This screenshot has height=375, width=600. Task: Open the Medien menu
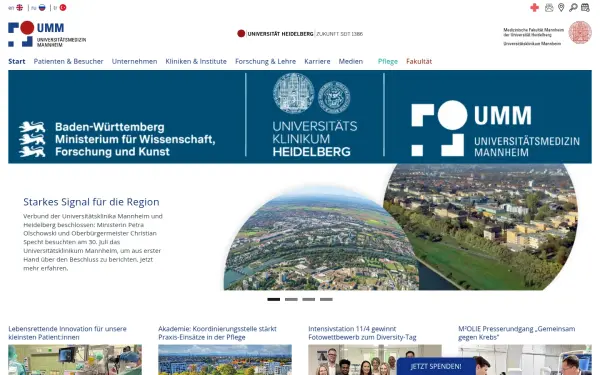click(x=351, y=61)
